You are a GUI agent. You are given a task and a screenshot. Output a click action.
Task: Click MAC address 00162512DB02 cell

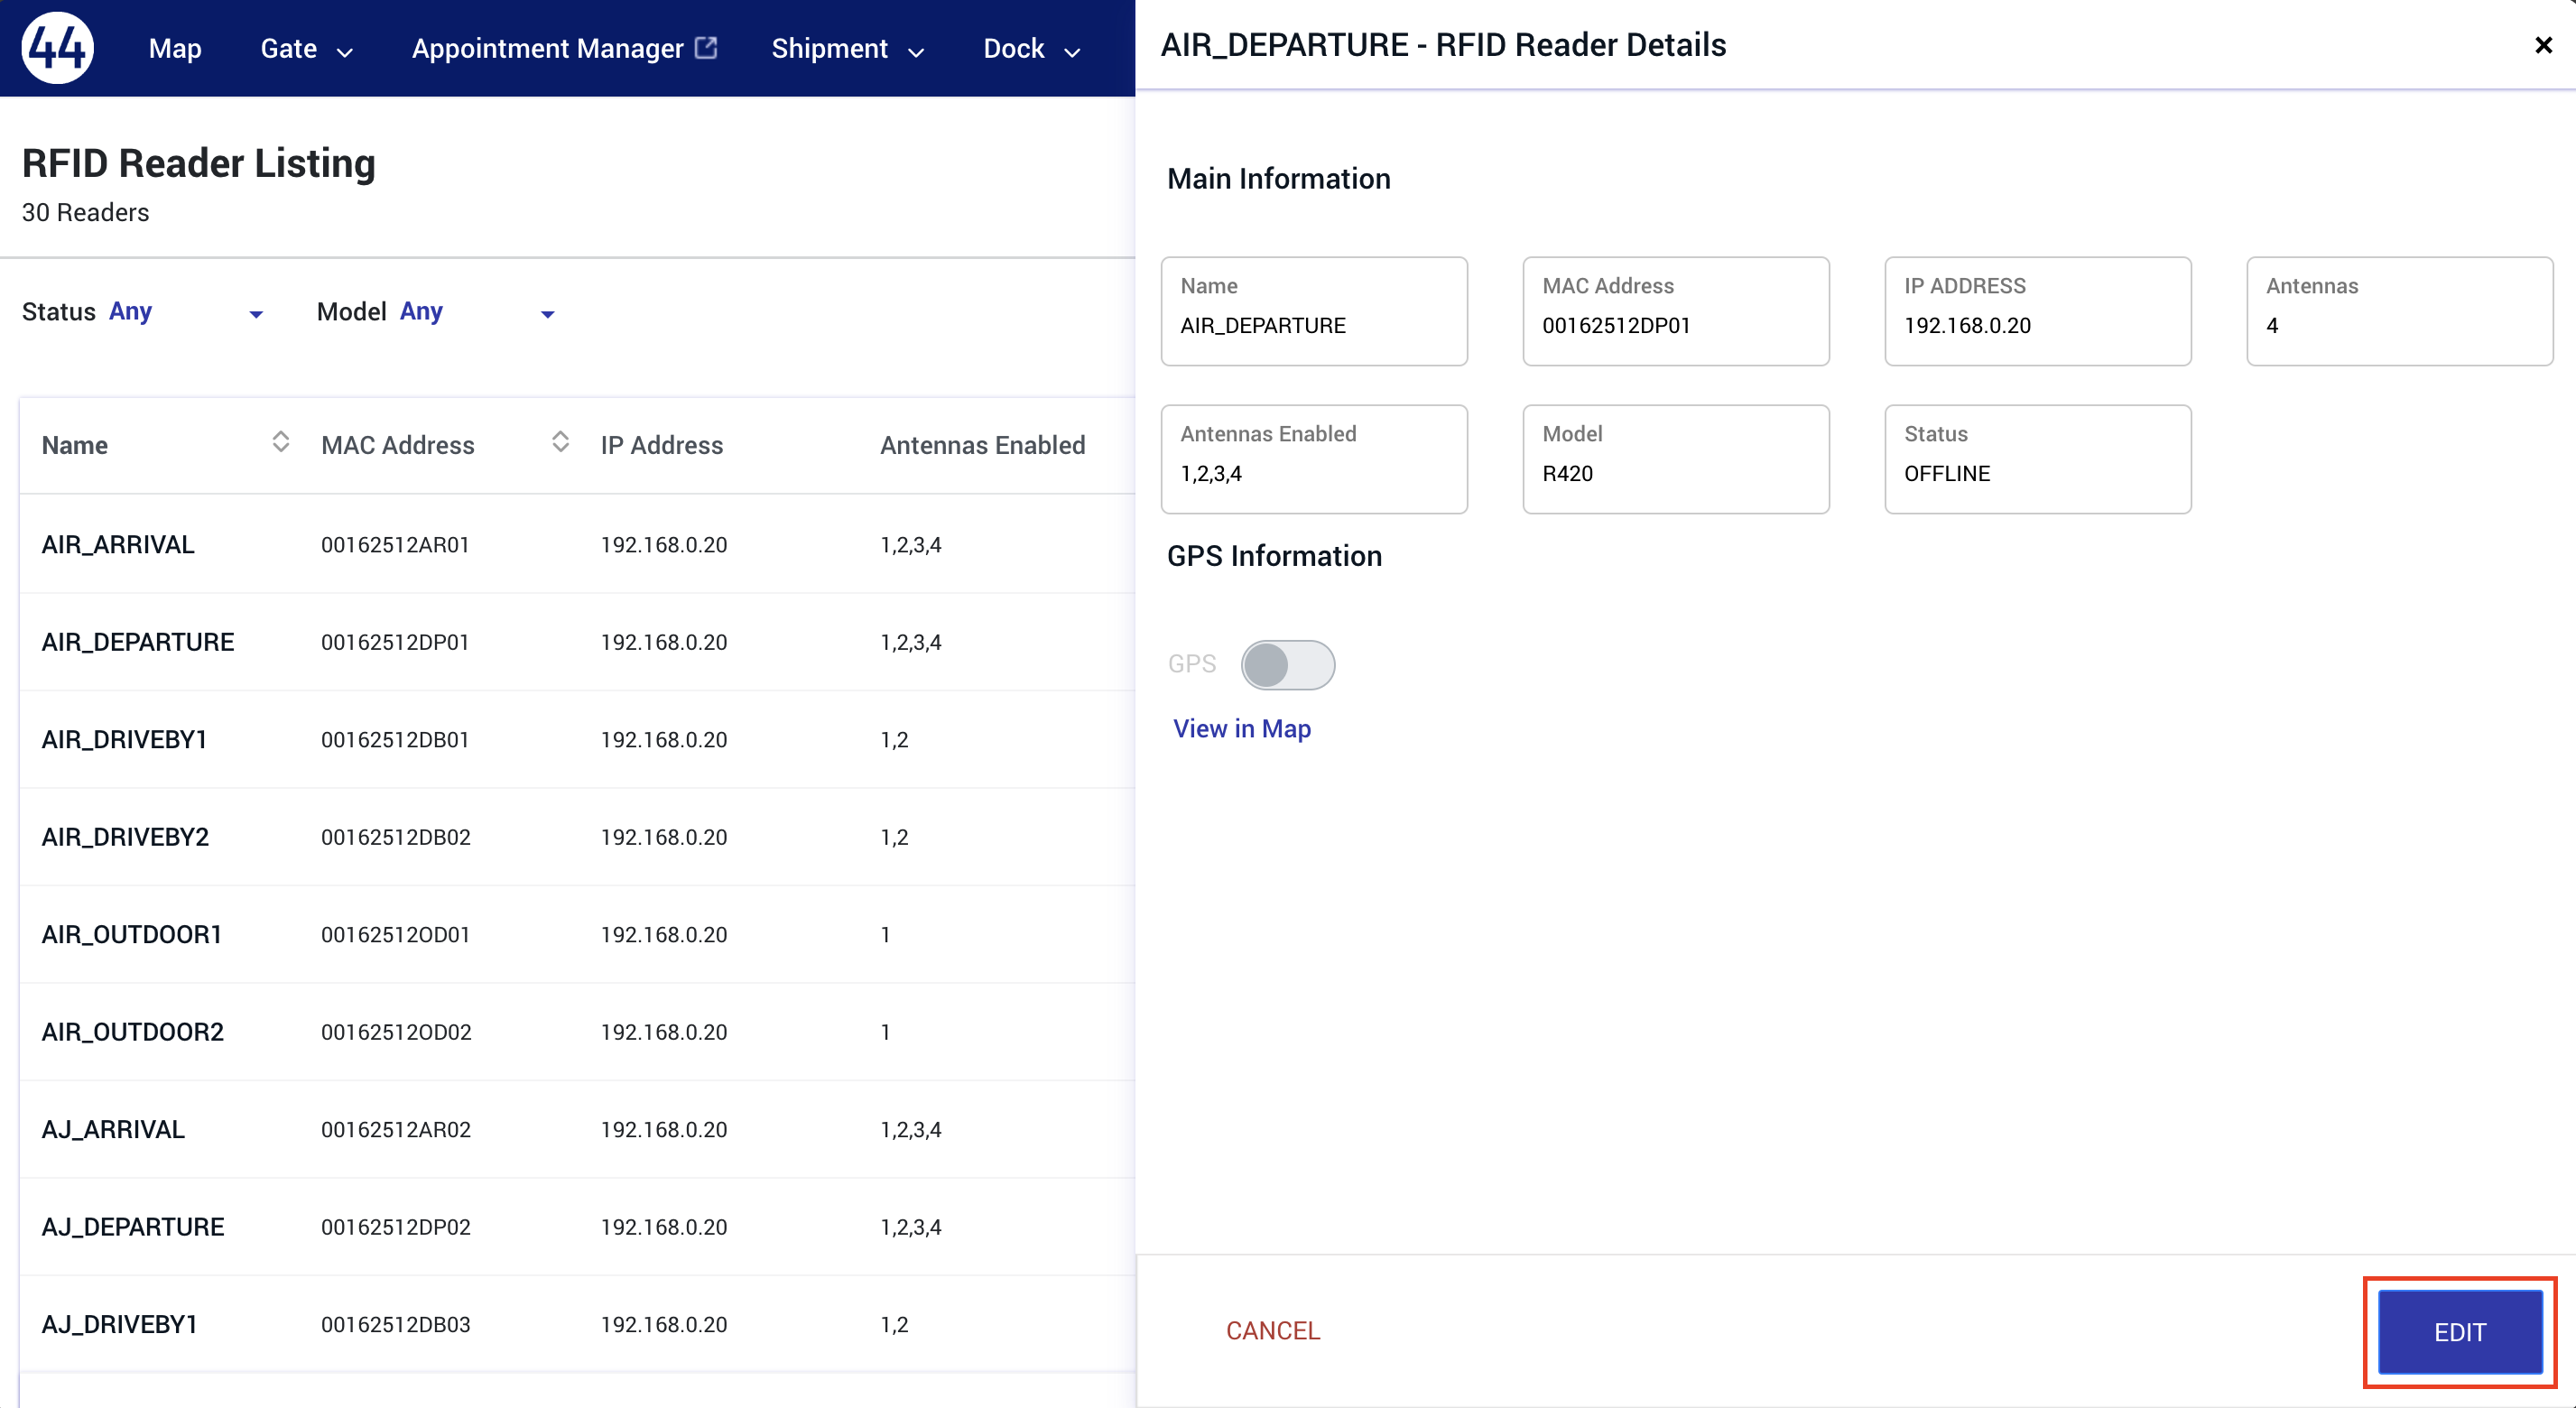click(396, 837)
